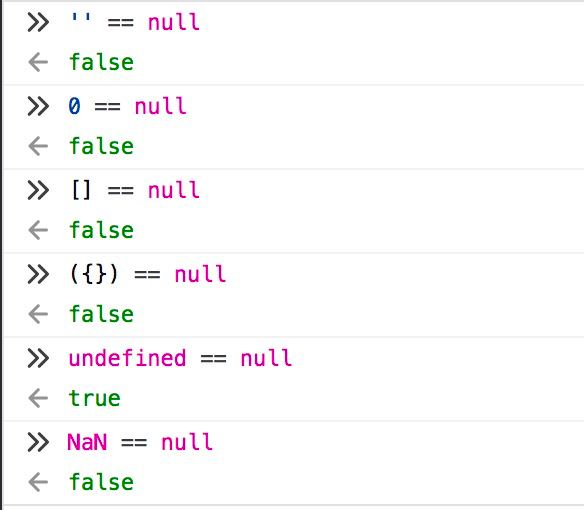This screenshot has width=584, height=510.
Task: Click the input chevron beside '' == null
Action: (x=38, y=22)
